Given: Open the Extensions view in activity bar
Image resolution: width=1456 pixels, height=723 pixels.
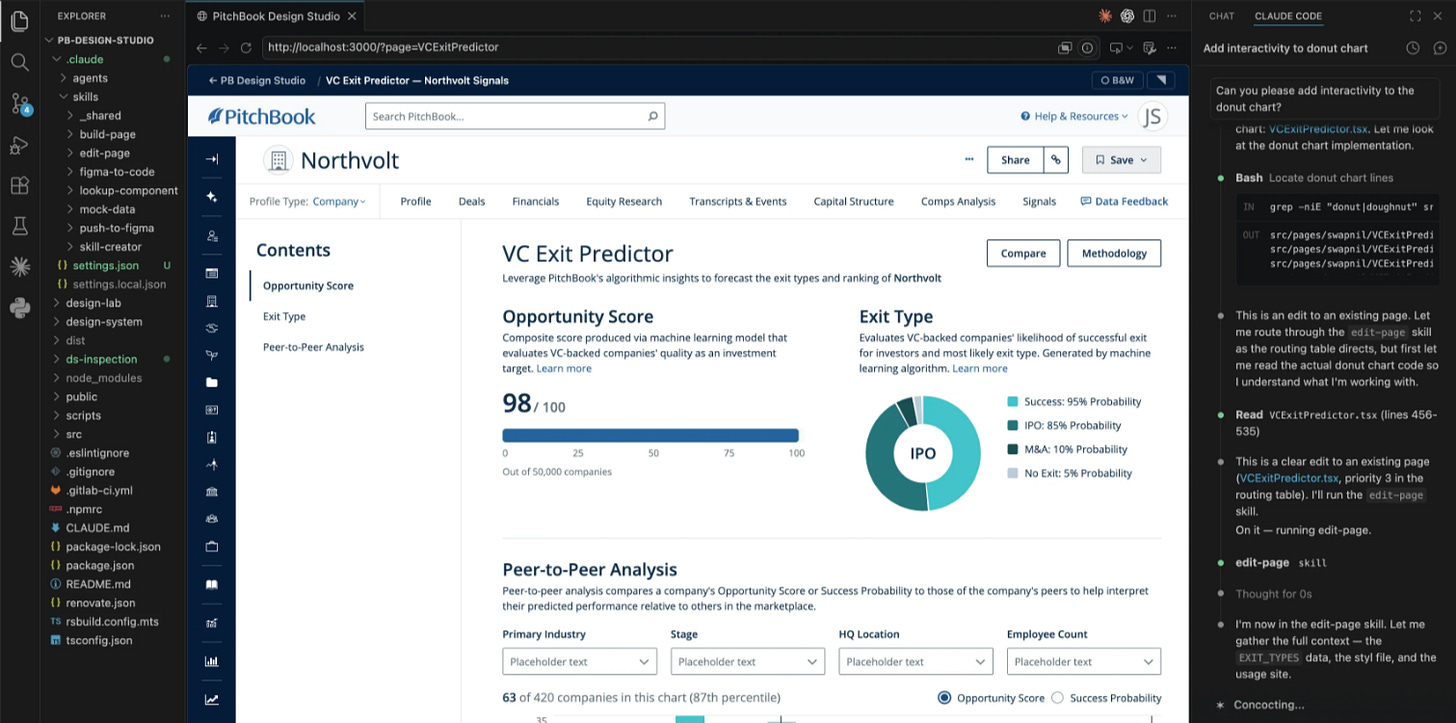Looking at the screenshot, I should point(19,186).
